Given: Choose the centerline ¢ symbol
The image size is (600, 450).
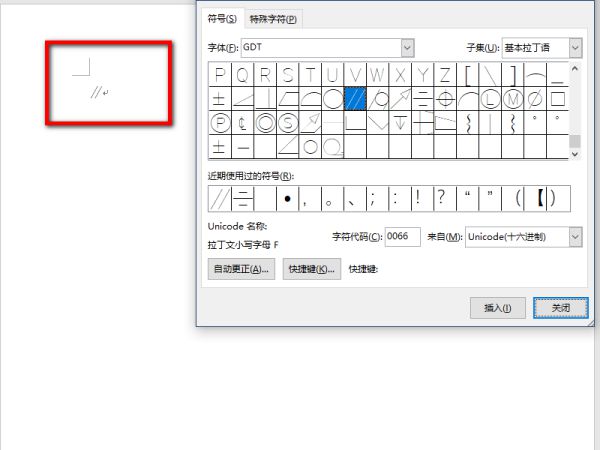Looking at the screenshot, I should 242,122.
